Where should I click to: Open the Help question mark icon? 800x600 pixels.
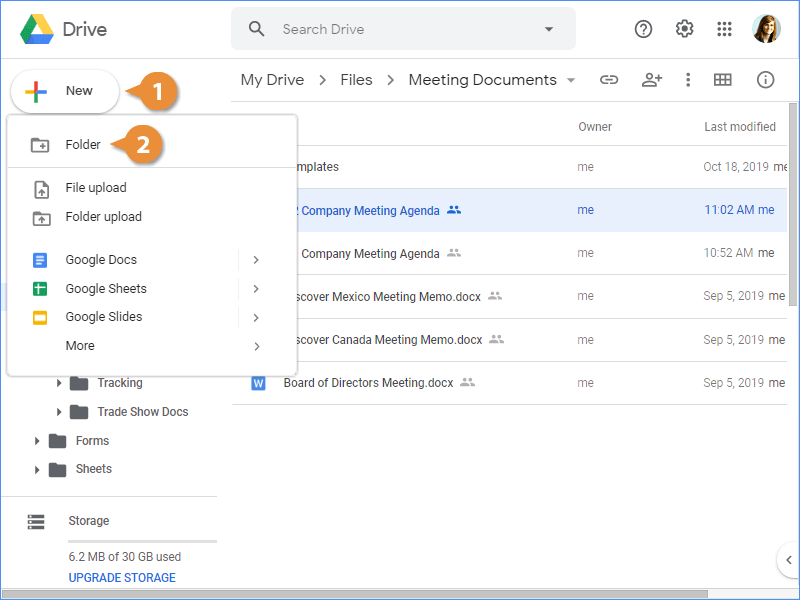tap(644, 29)
